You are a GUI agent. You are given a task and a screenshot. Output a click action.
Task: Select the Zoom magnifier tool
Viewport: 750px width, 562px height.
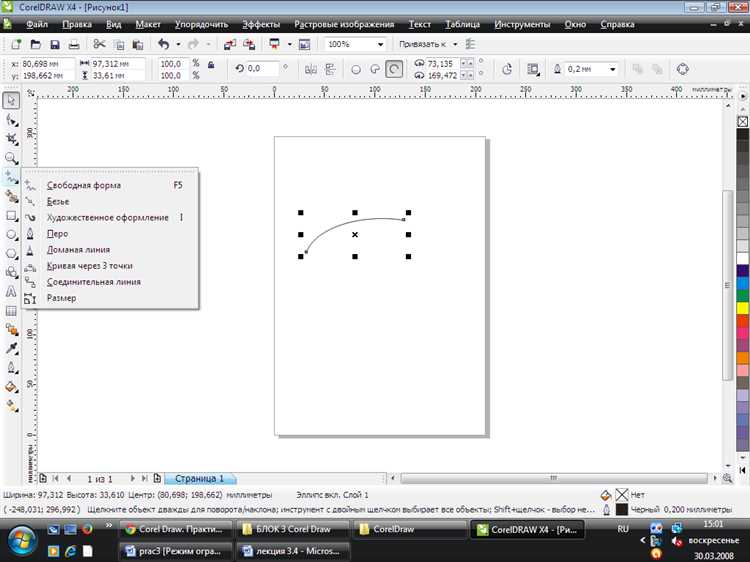(11, 158)
